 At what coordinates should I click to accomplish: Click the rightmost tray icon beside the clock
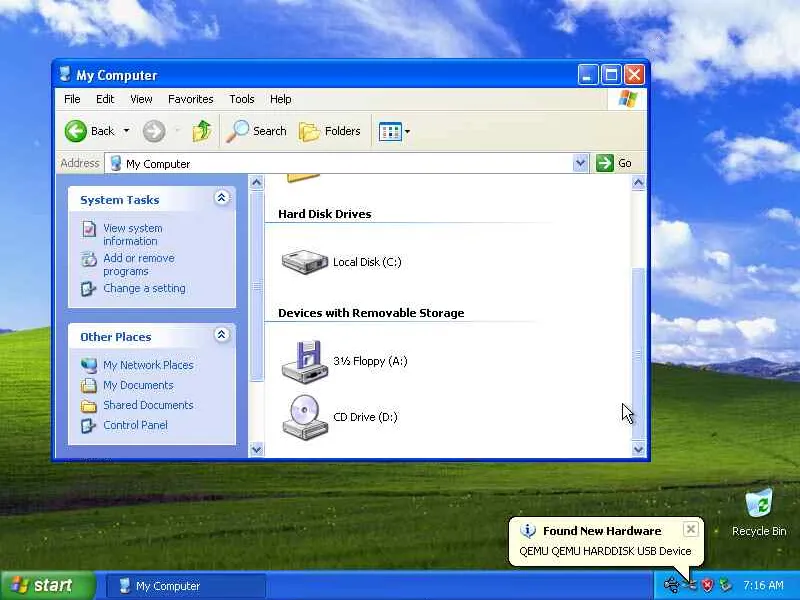pos(725,585)
